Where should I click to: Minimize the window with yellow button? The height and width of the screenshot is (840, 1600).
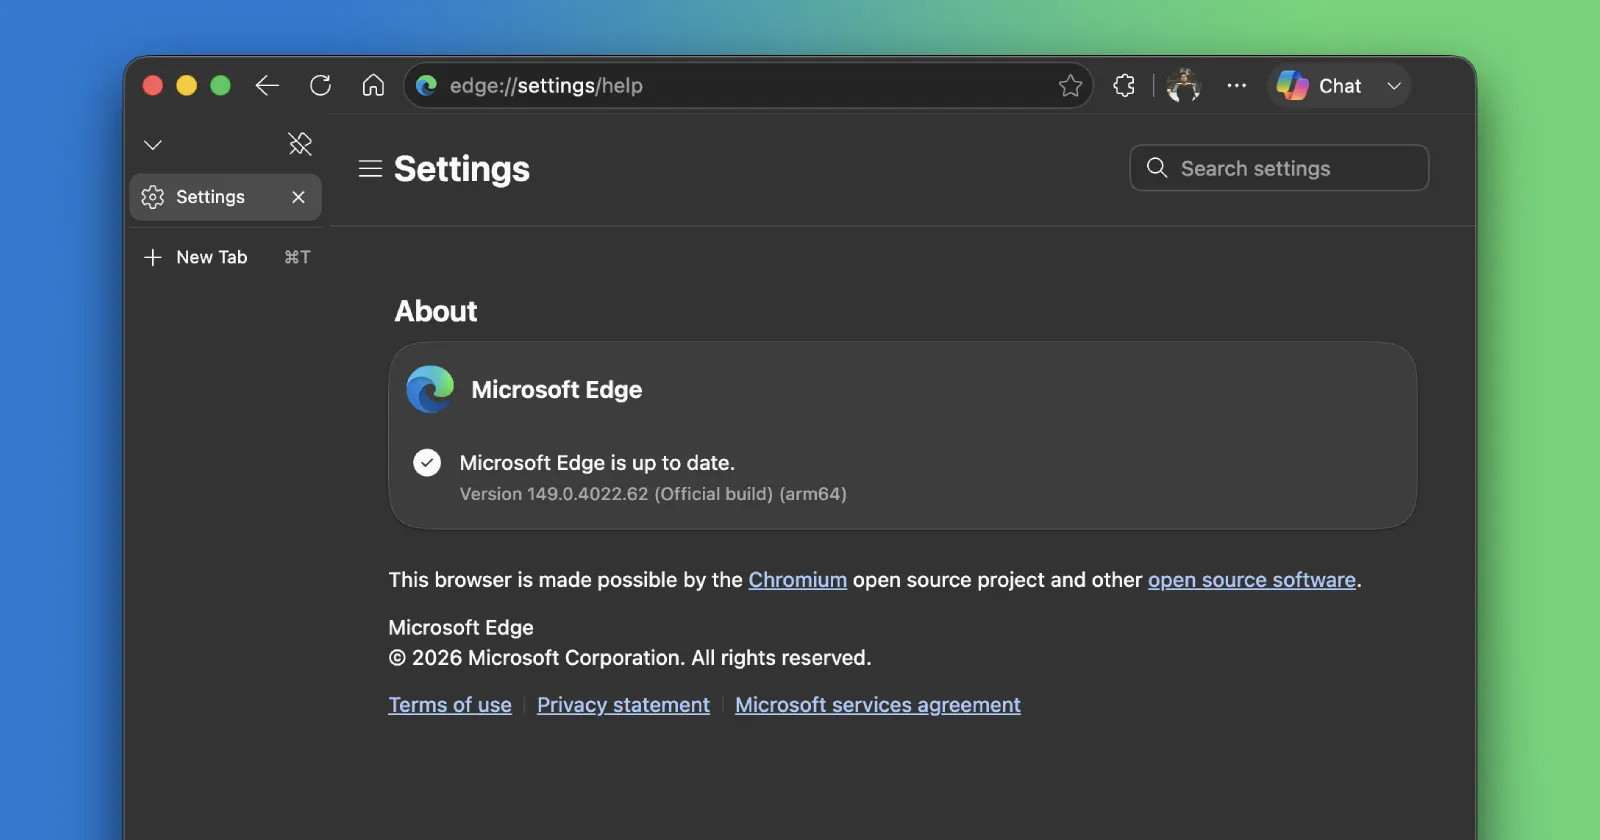click(x=187, y=86)
